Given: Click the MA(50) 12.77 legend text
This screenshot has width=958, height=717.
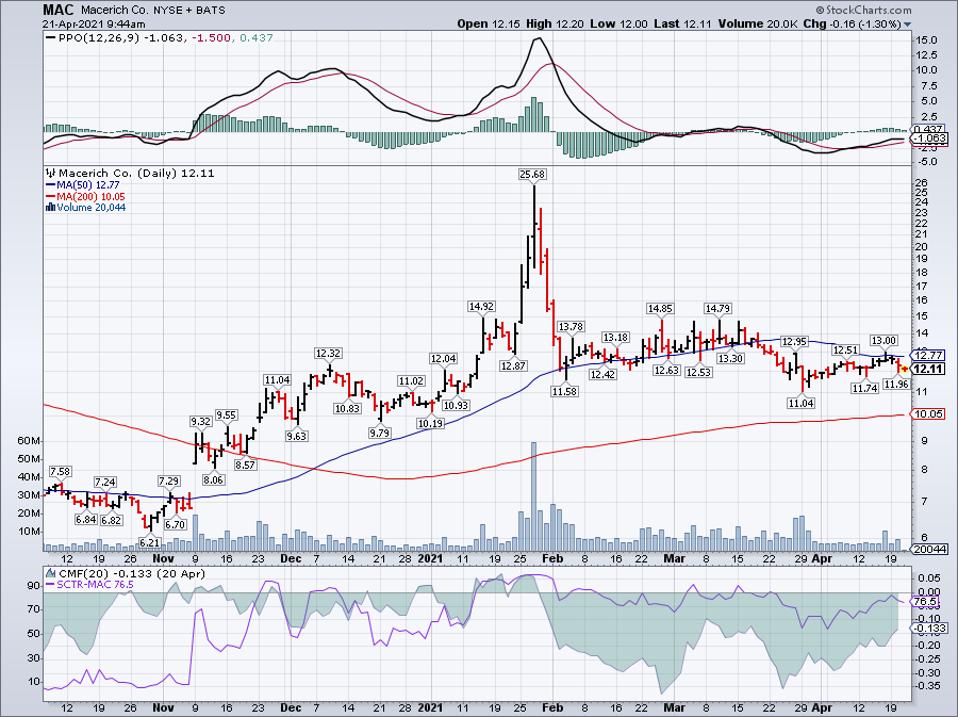Looking at the screenshot, I should (88, 185).
